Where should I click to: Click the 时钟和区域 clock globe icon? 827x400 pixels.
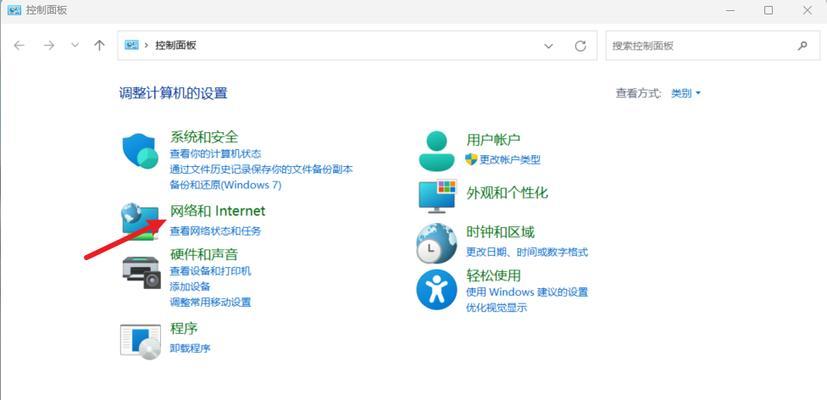tap(436, 243)
